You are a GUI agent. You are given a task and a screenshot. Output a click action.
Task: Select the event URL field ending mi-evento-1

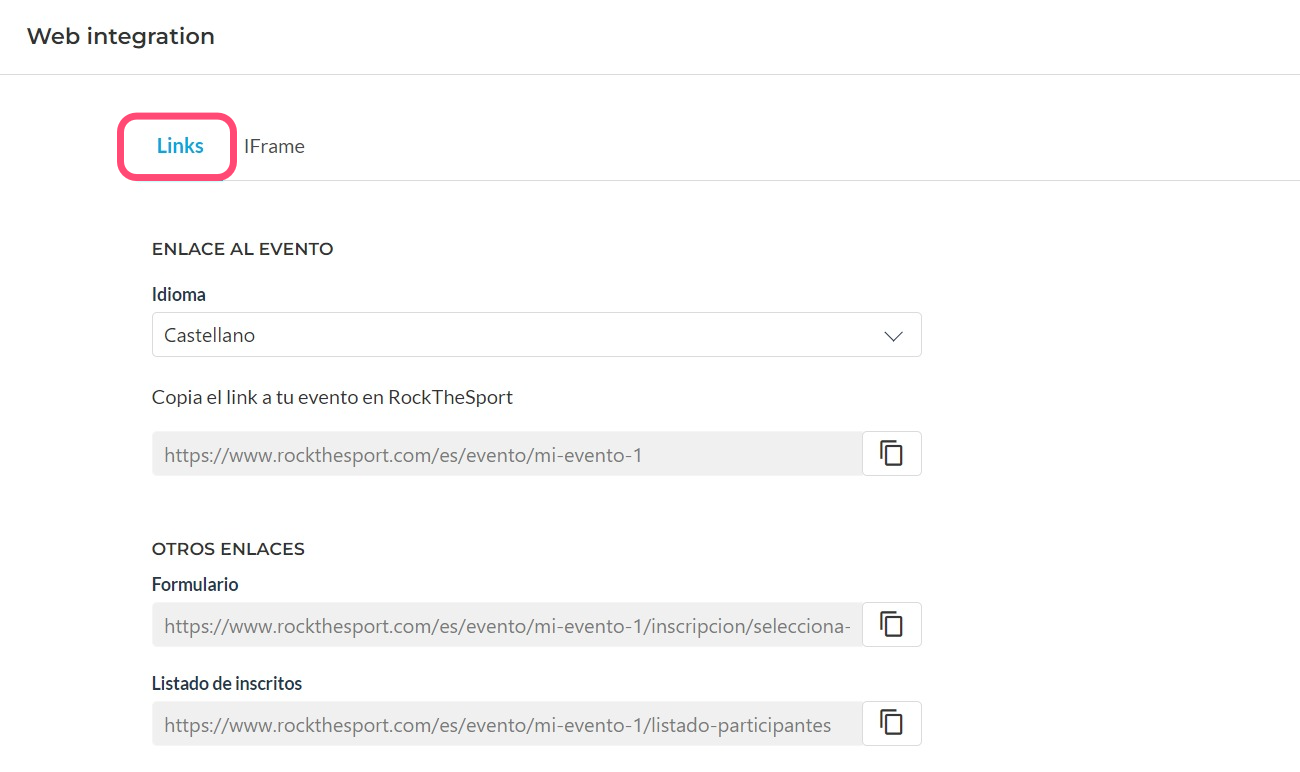[x=507, y=454]
